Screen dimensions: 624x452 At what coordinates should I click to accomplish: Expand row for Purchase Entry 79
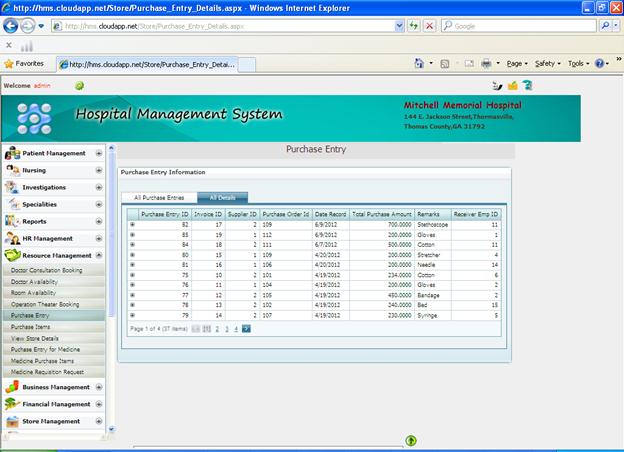point(132,315)
